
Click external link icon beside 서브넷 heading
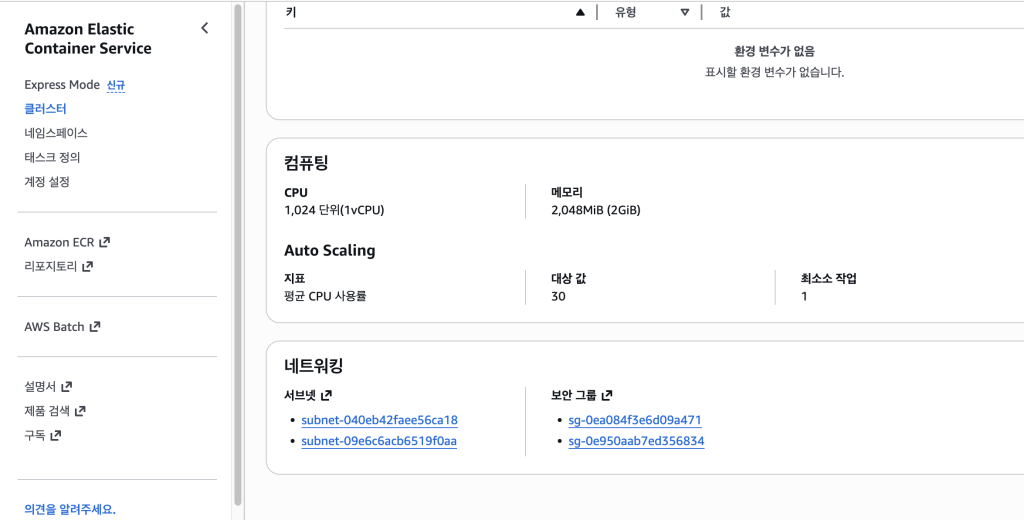coord(326,395)
